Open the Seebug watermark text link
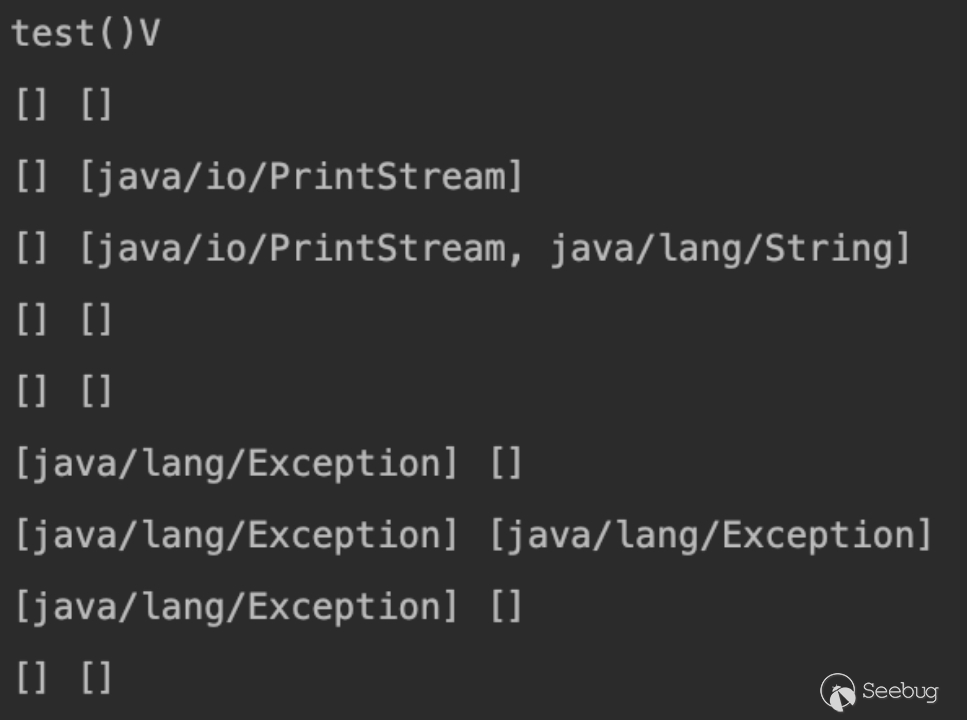Viewport: 967px width, 720px height. [x=899, y=691]
